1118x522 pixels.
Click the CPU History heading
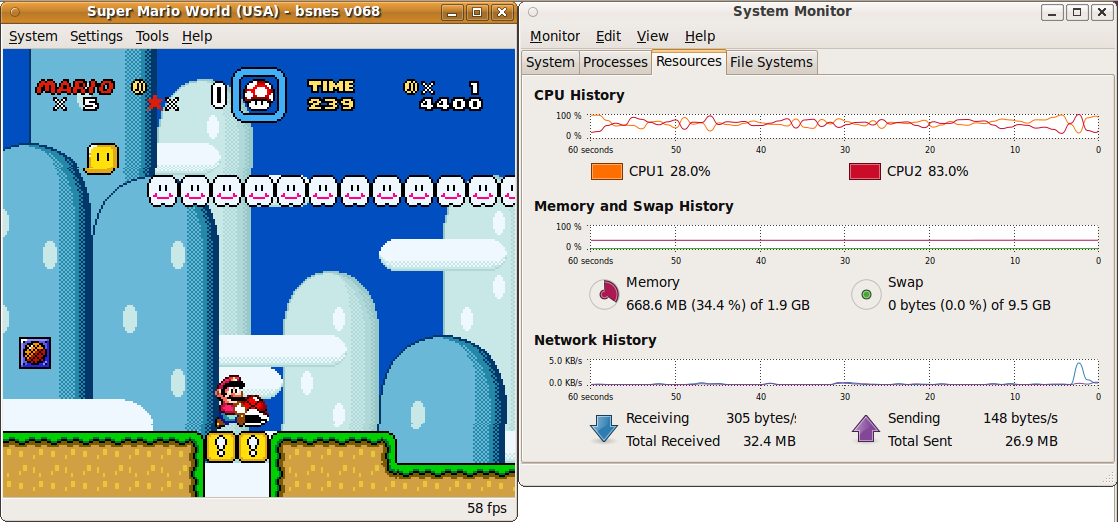(579, 95)
